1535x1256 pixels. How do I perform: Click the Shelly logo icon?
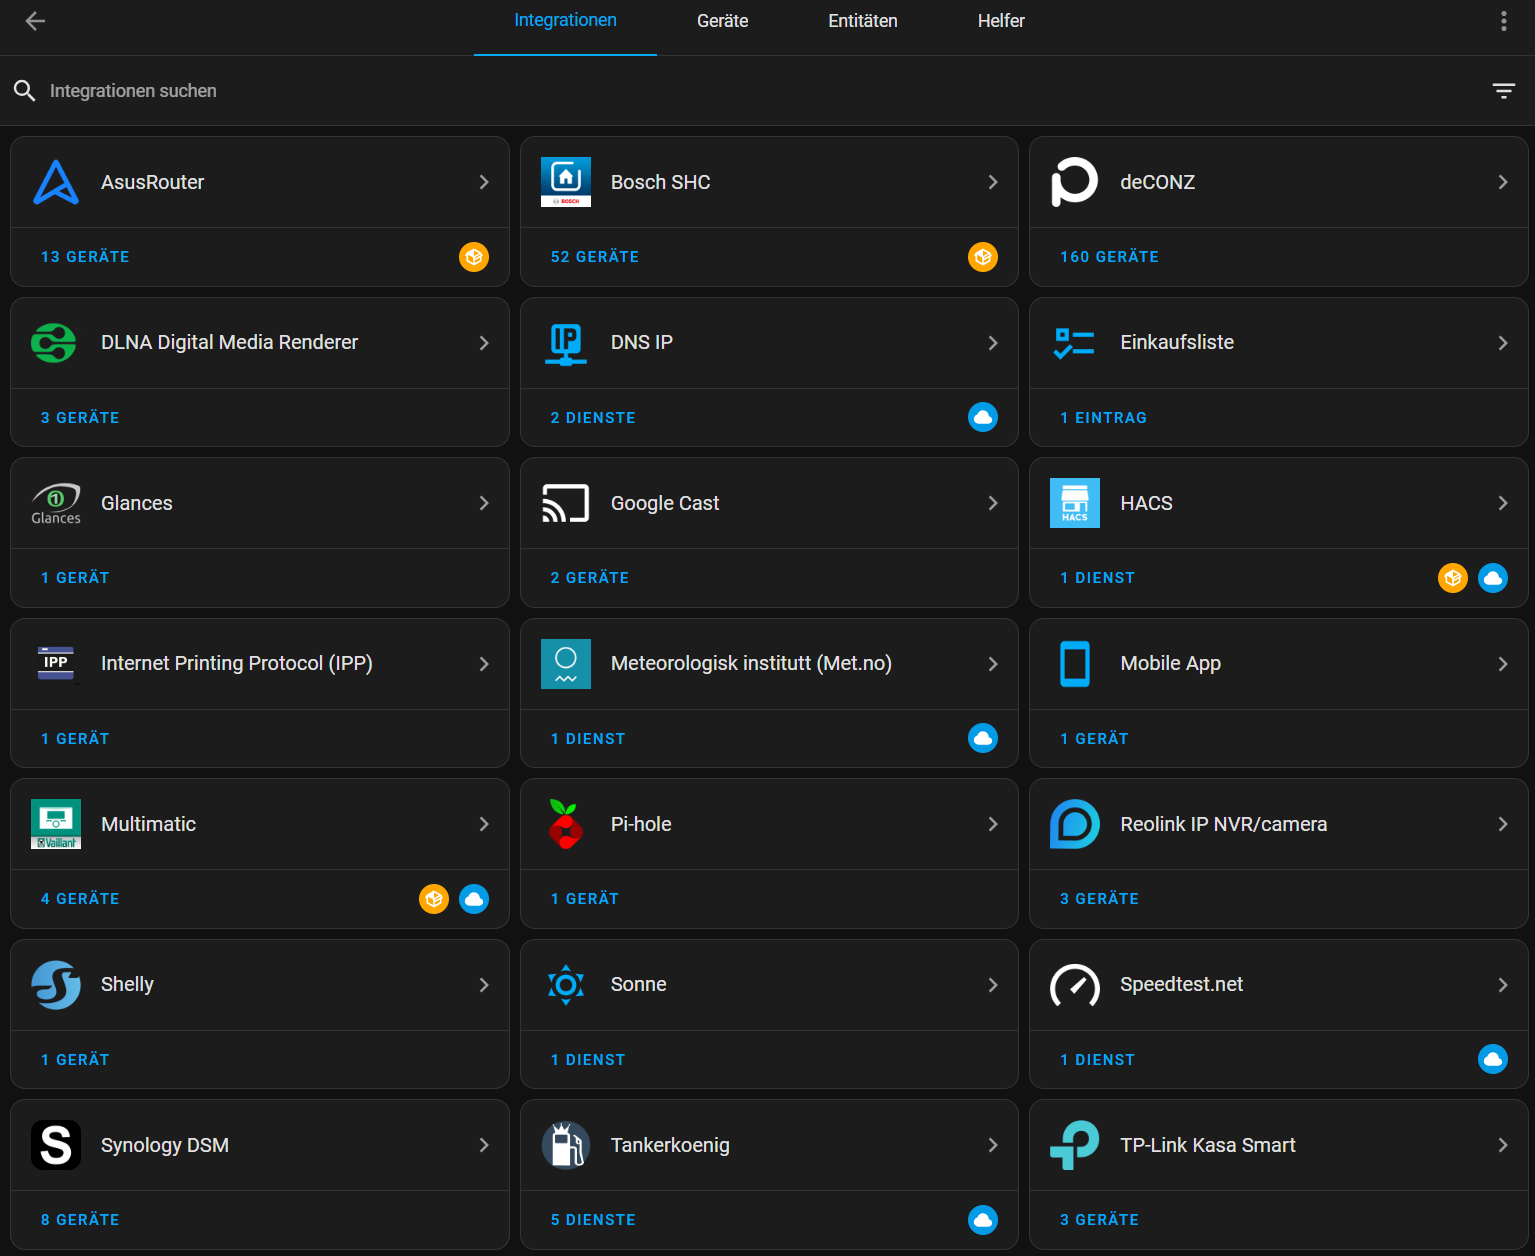point(56,985)
